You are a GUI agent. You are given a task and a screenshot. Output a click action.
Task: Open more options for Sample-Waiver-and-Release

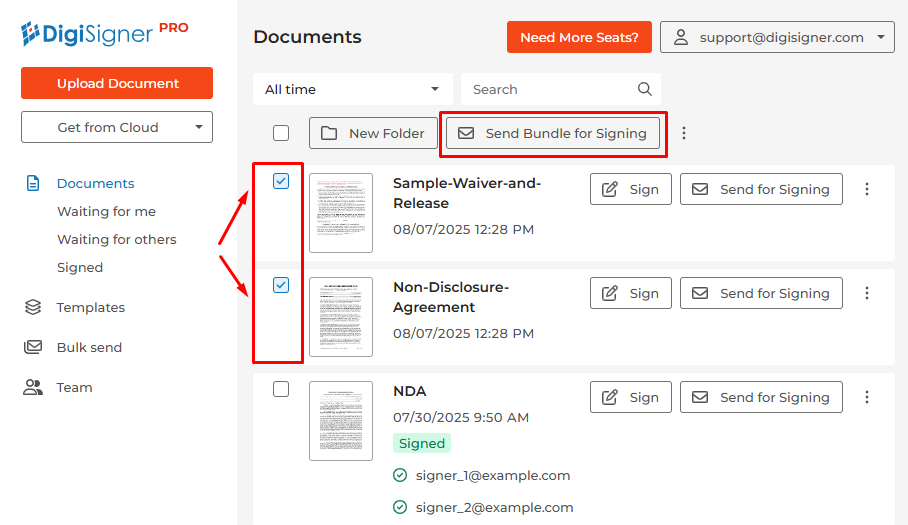867,189
